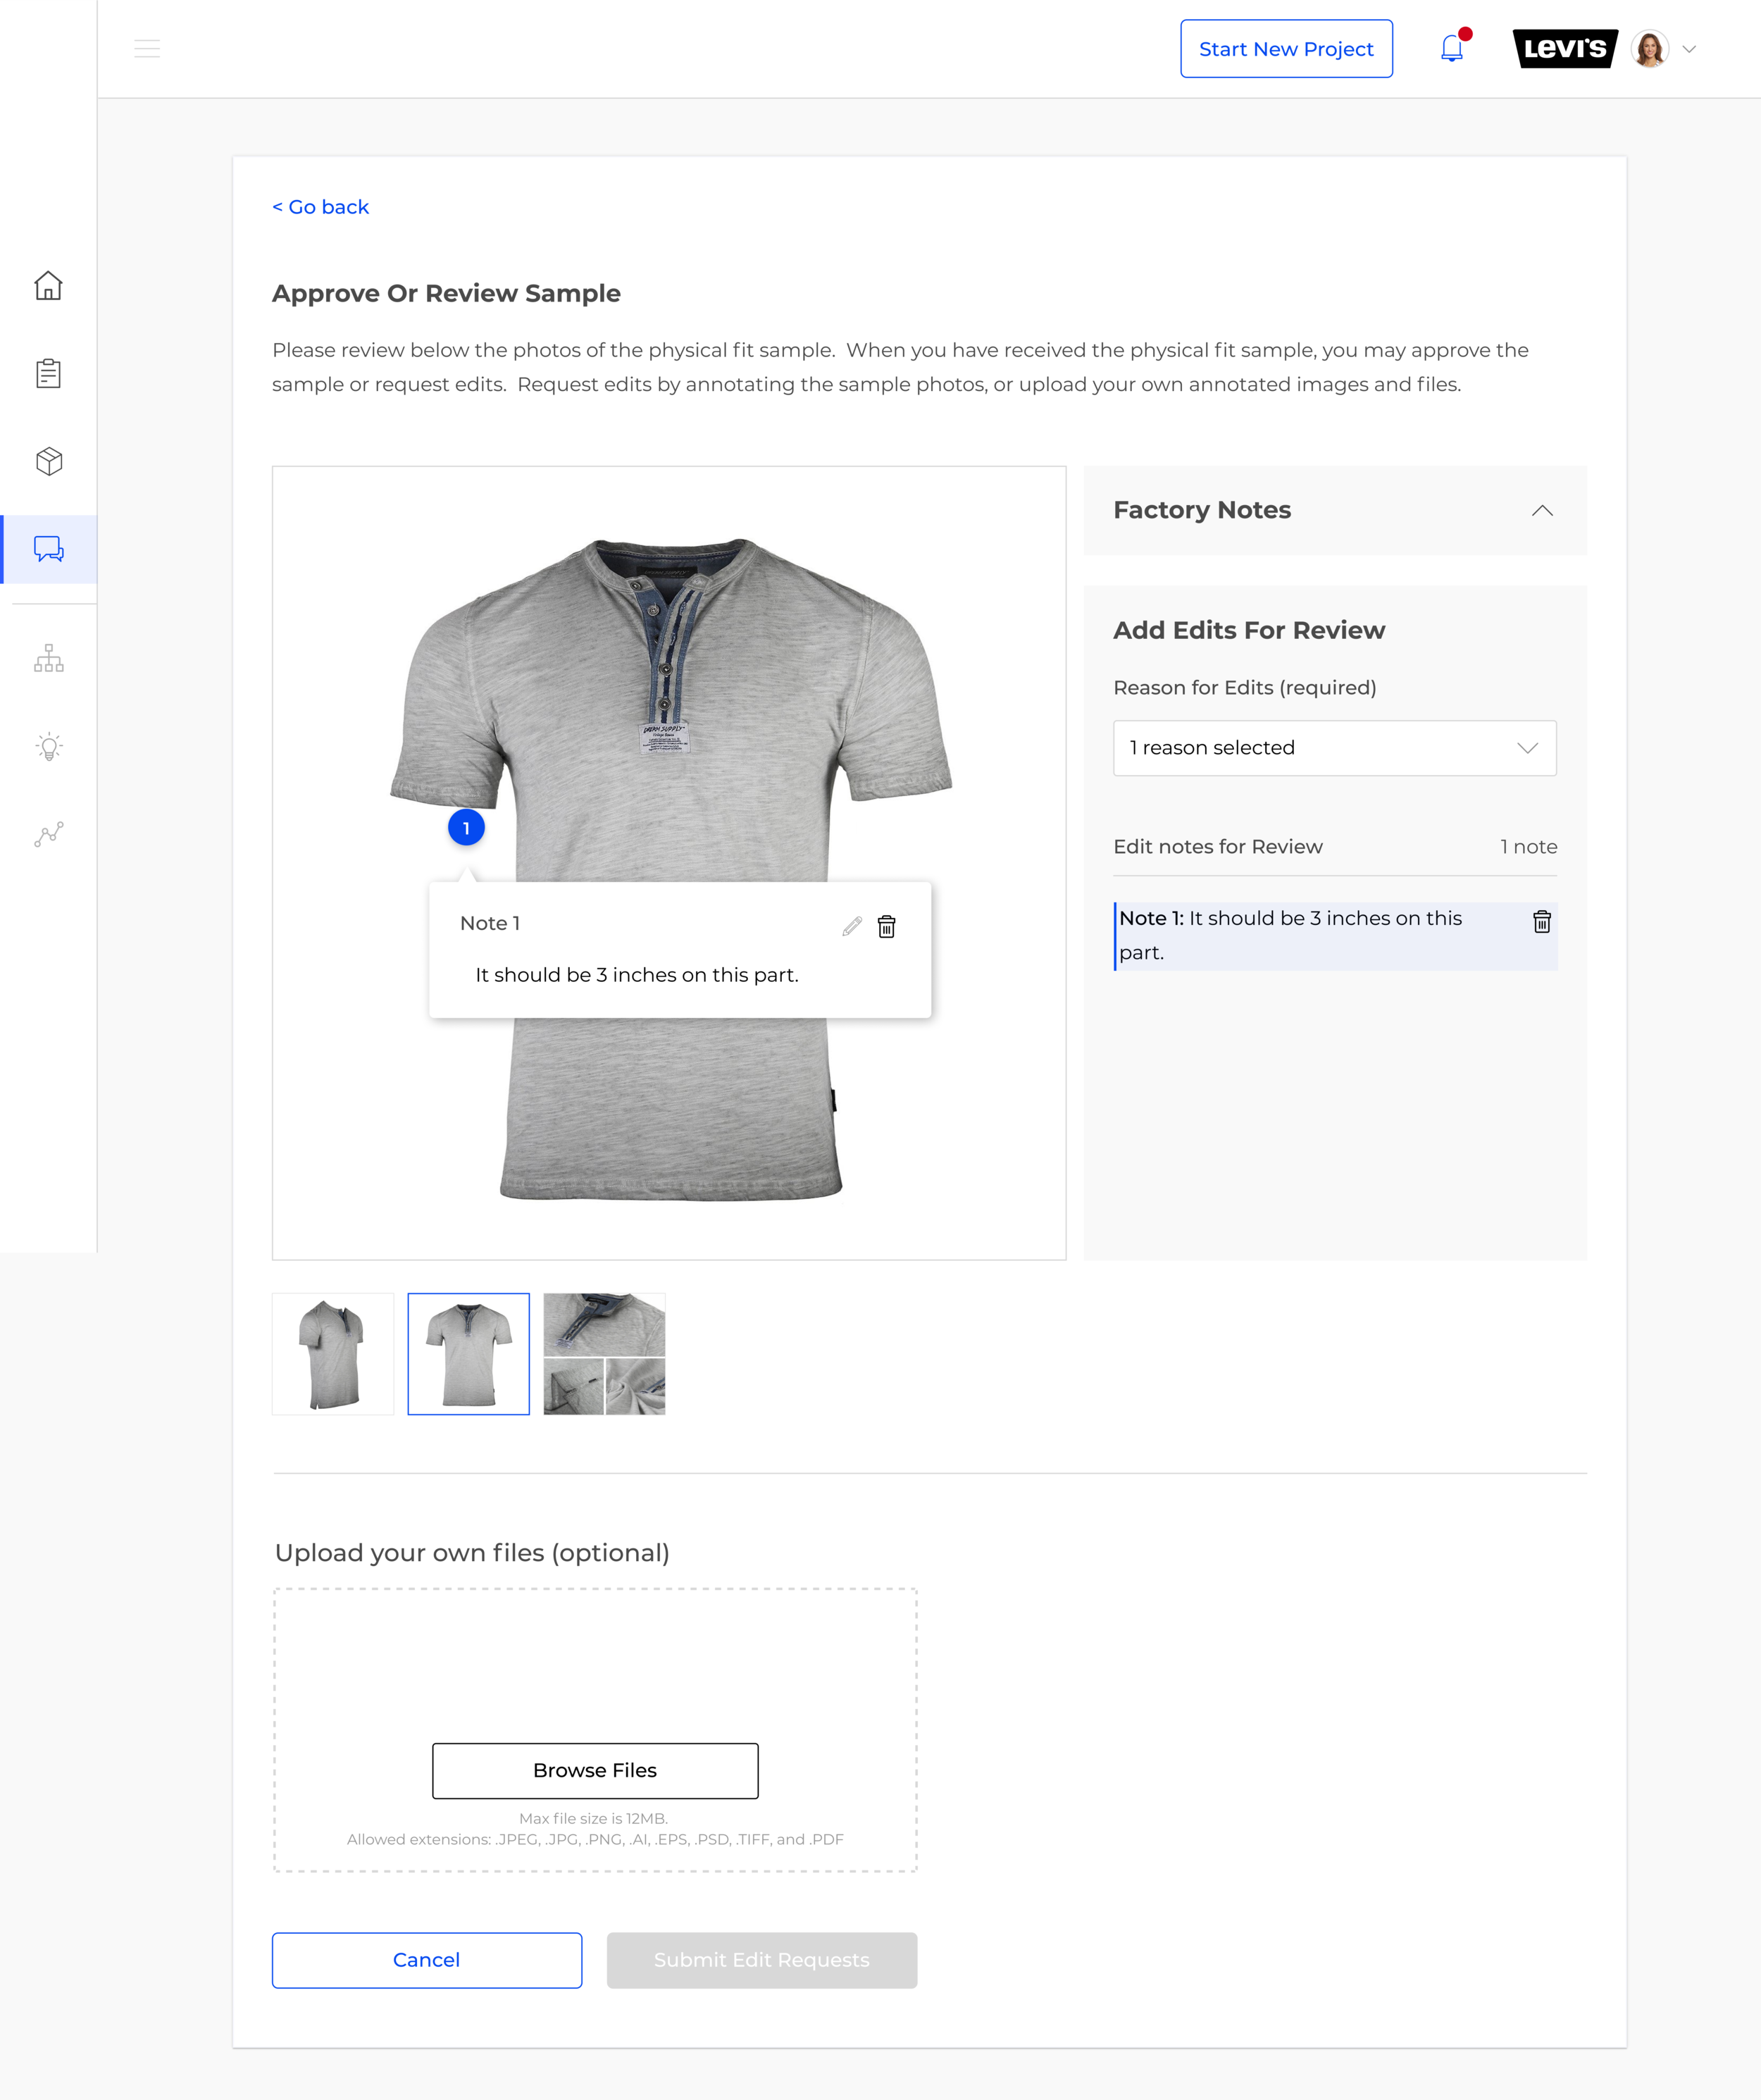Delete Note 1 from edit notes panel
1761x2100 pixels.
pos(1541,921)
